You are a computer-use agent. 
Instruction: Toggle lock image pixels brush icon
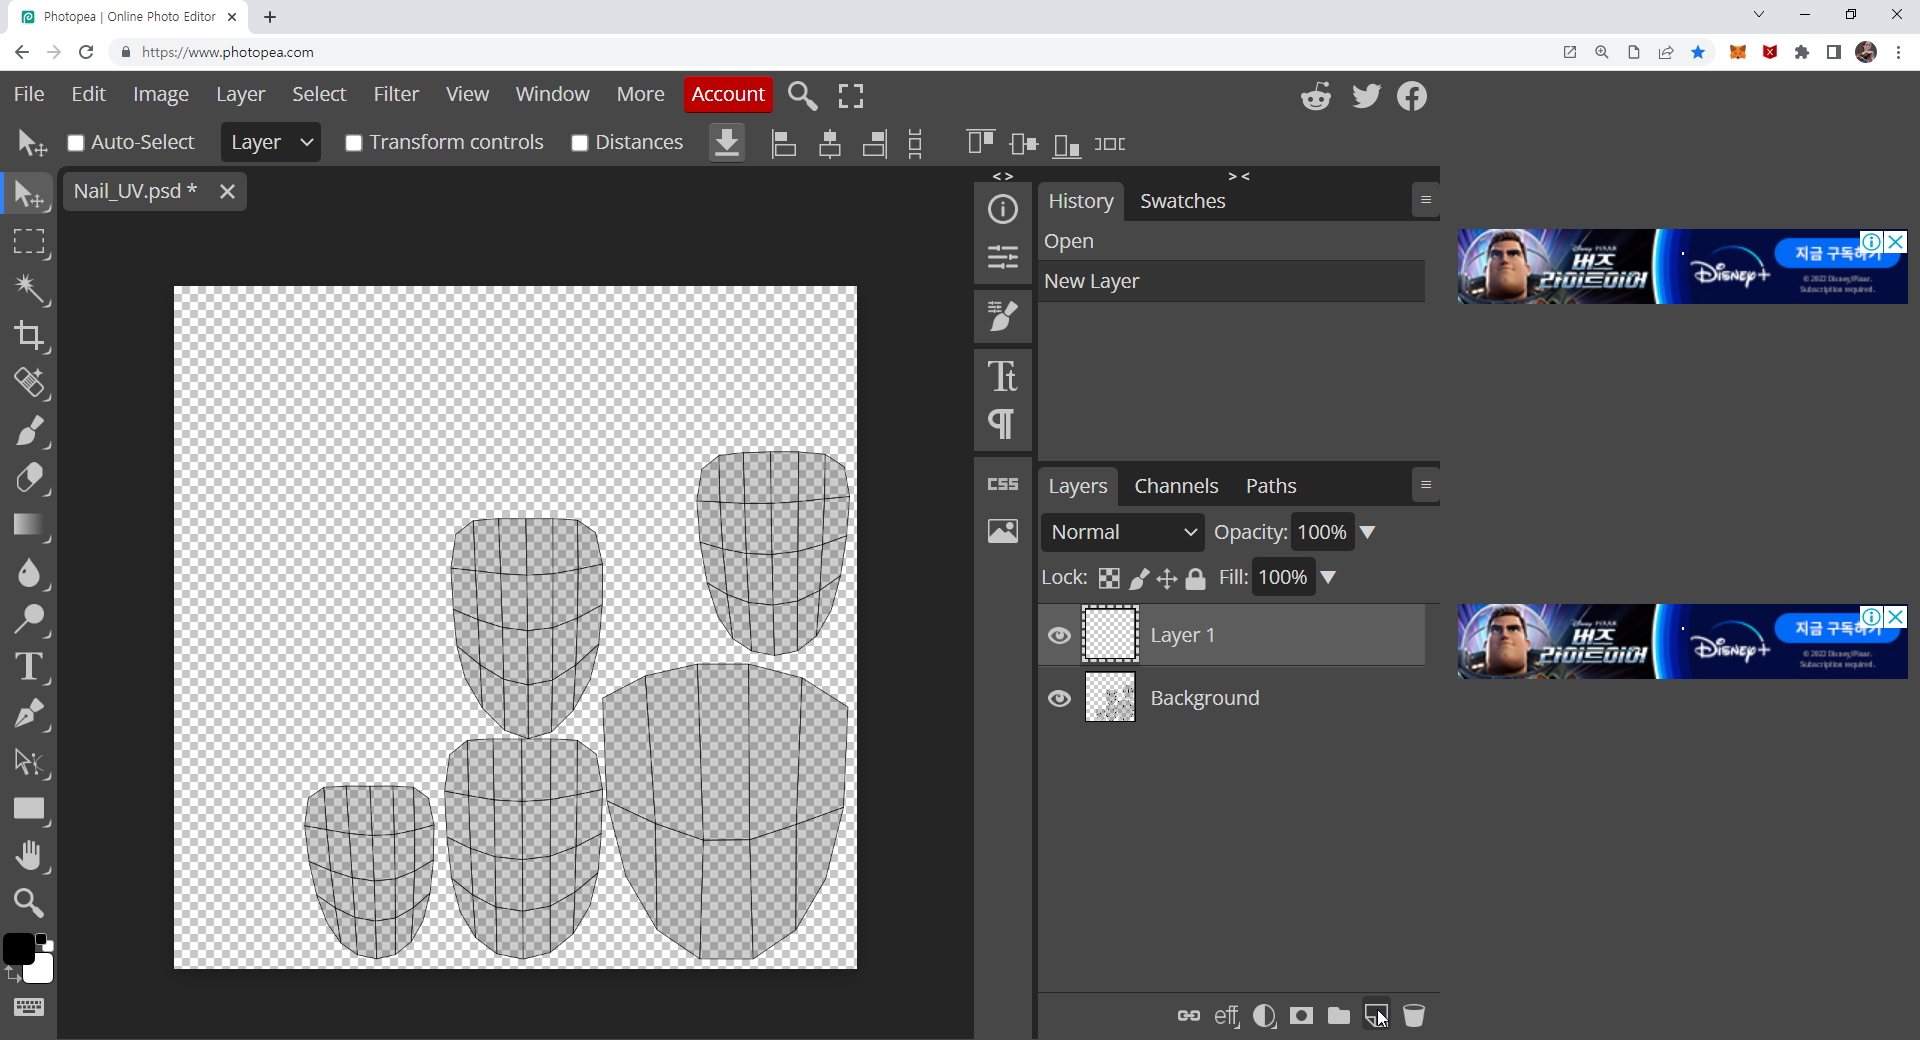(x=1139, y=578)
